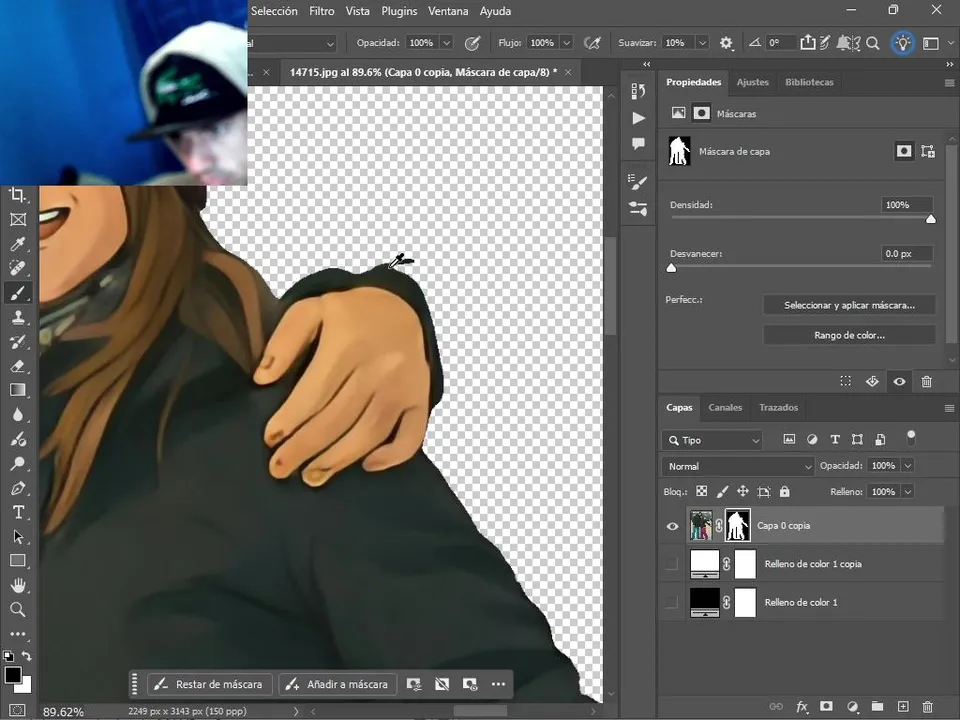The image size is (960, 720).
Task: Open the Vista menu
Action: coord(358,11)
